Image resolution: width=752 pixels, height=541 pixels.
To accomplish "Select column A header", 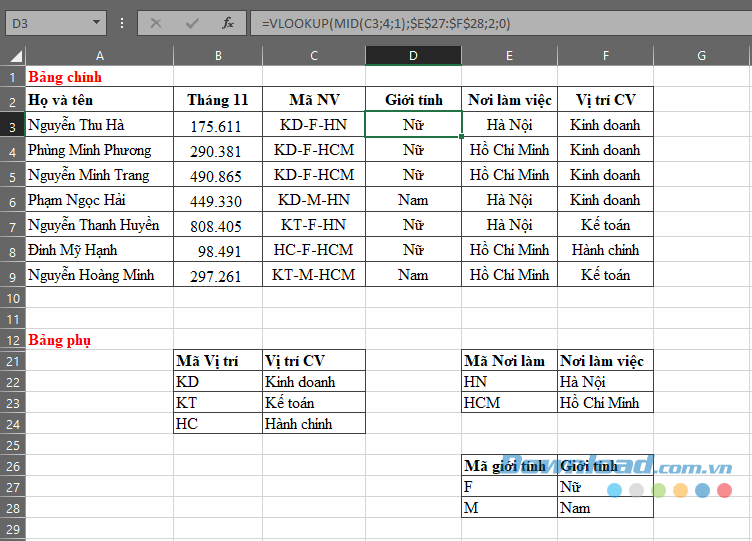I will (x=99, y=56).
